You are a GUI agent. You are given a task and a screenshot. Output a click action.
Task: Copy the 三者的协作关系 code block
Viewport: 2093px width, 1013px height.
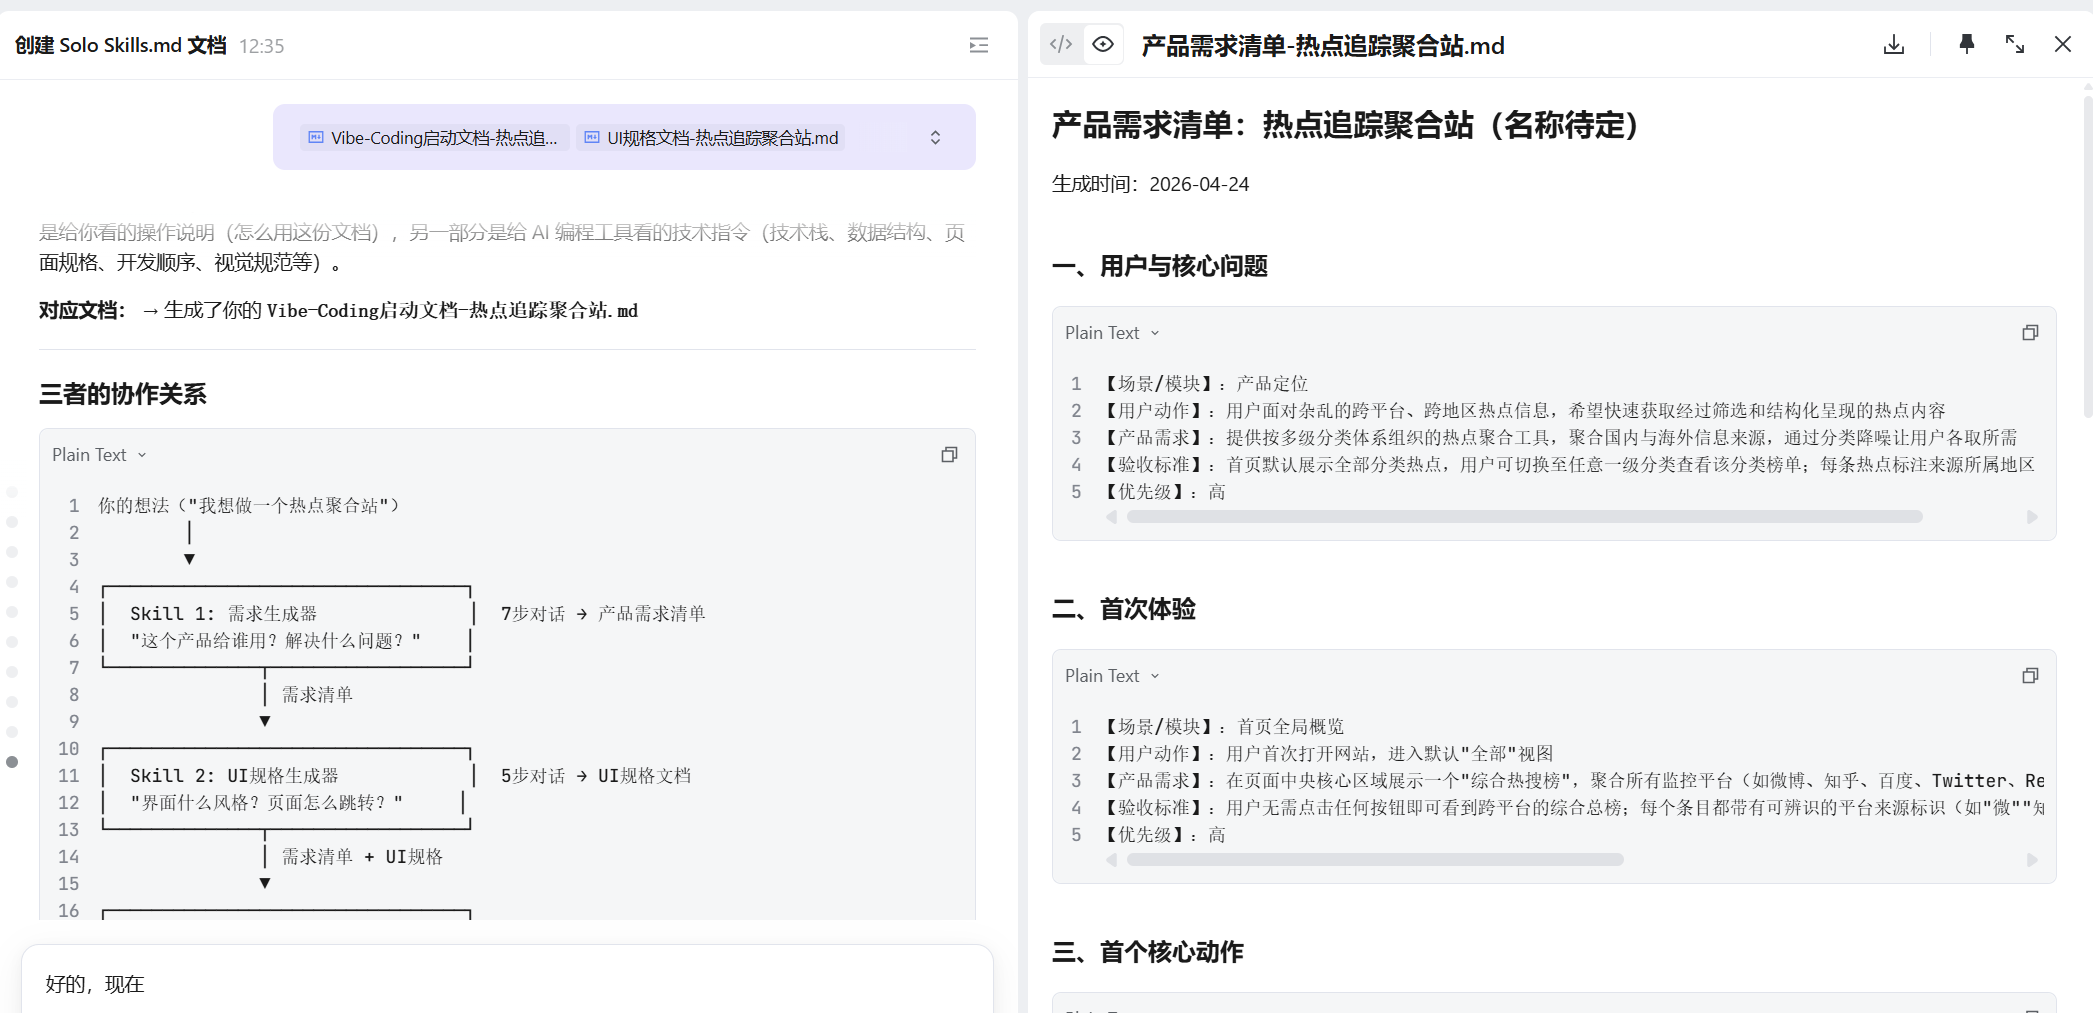[949, 455]
